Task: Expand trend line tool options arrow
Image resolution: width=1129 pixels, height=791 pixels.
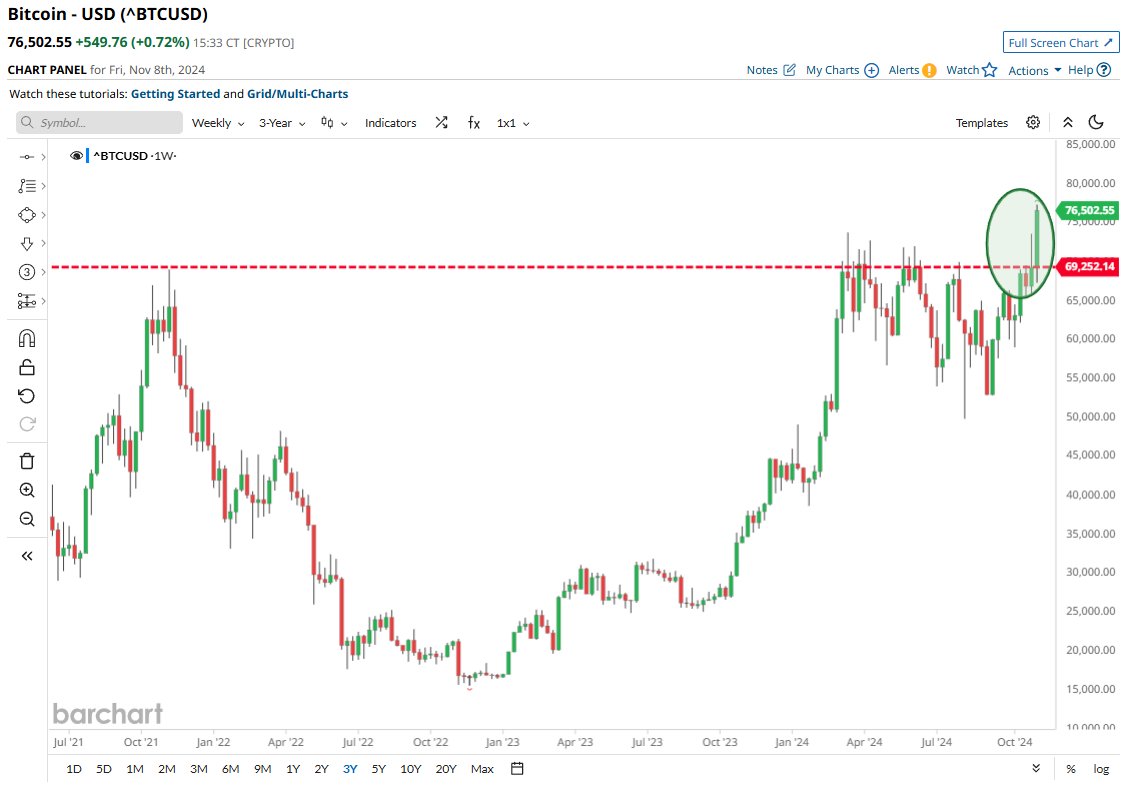Action: click(44, 157)
